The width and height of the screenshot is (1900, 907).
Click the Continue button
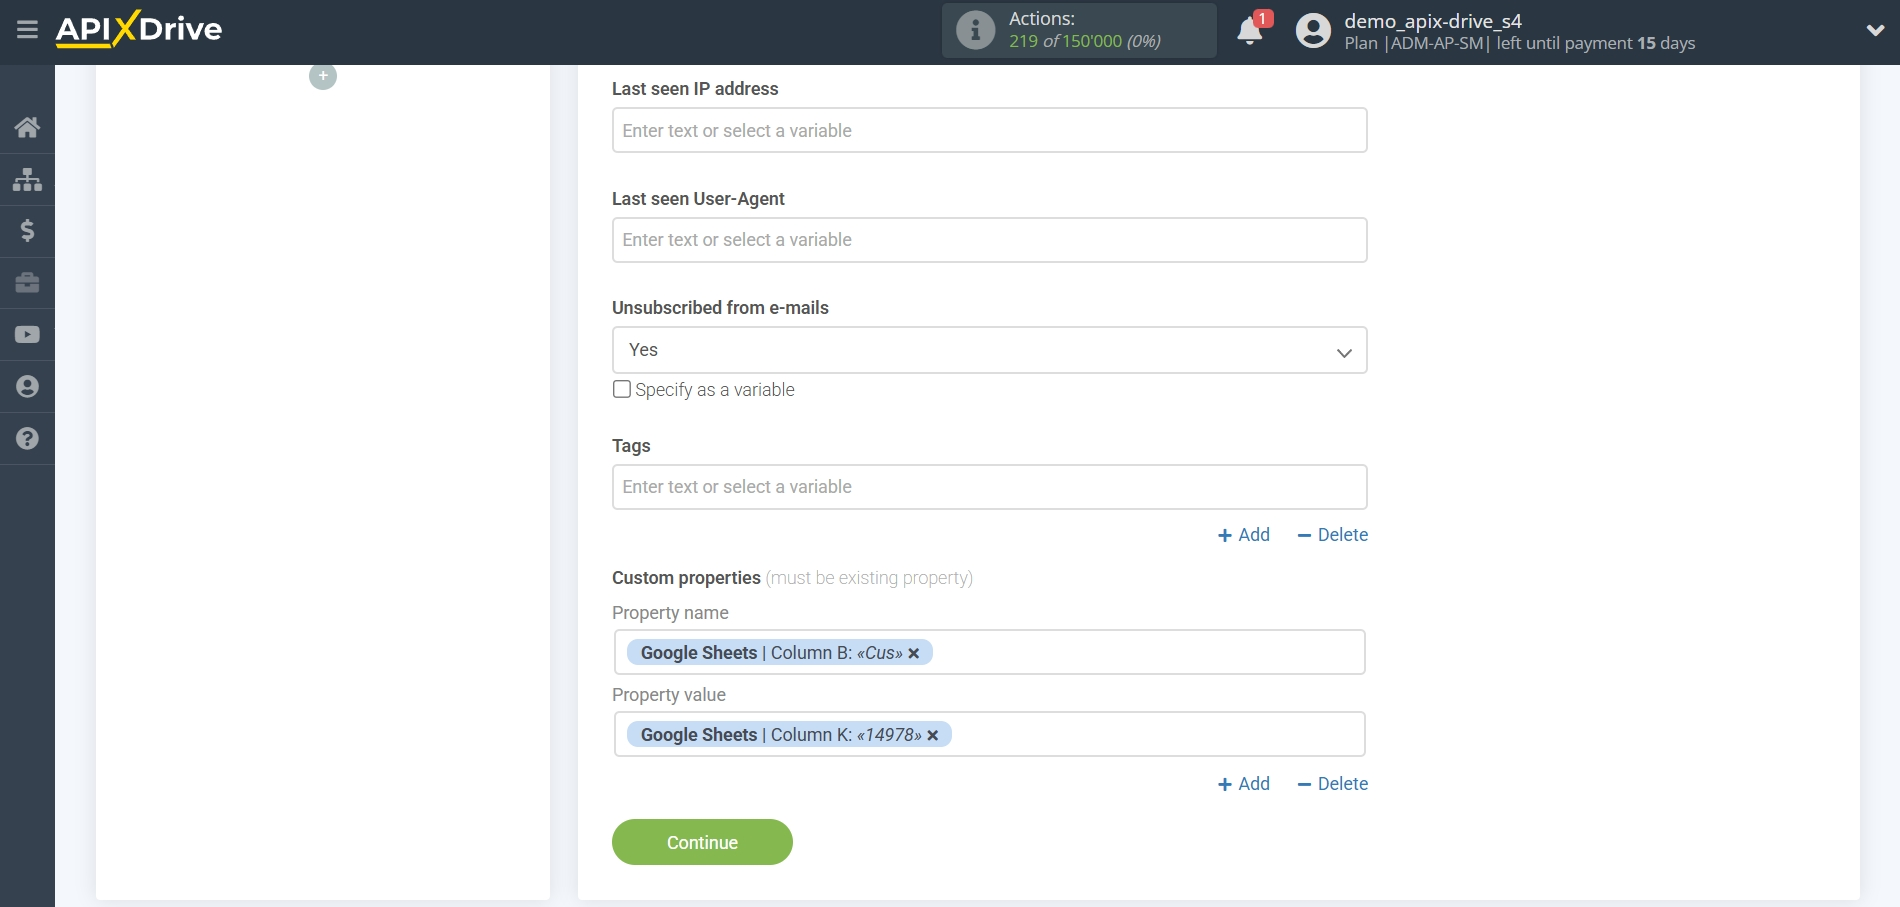pos(701,842)
